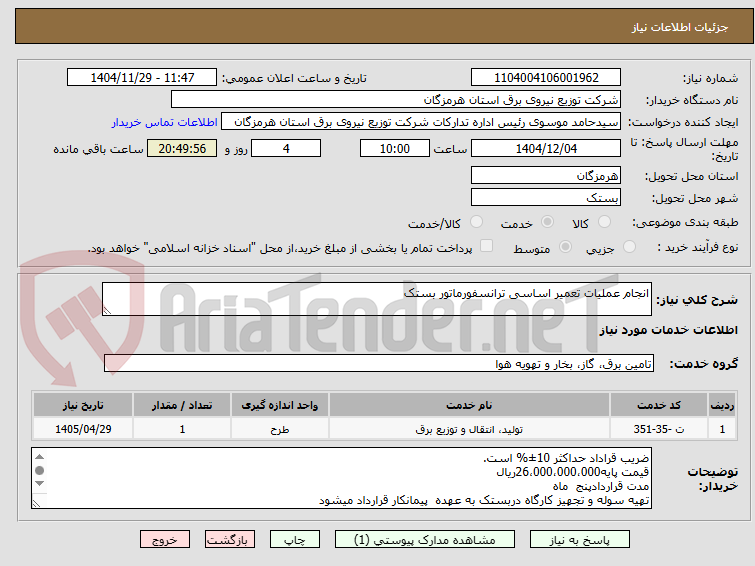Image resolution: width=755 pixels, height=566 pixels.
Task: Click the row number cell showing 1
Action: point(722,429)
